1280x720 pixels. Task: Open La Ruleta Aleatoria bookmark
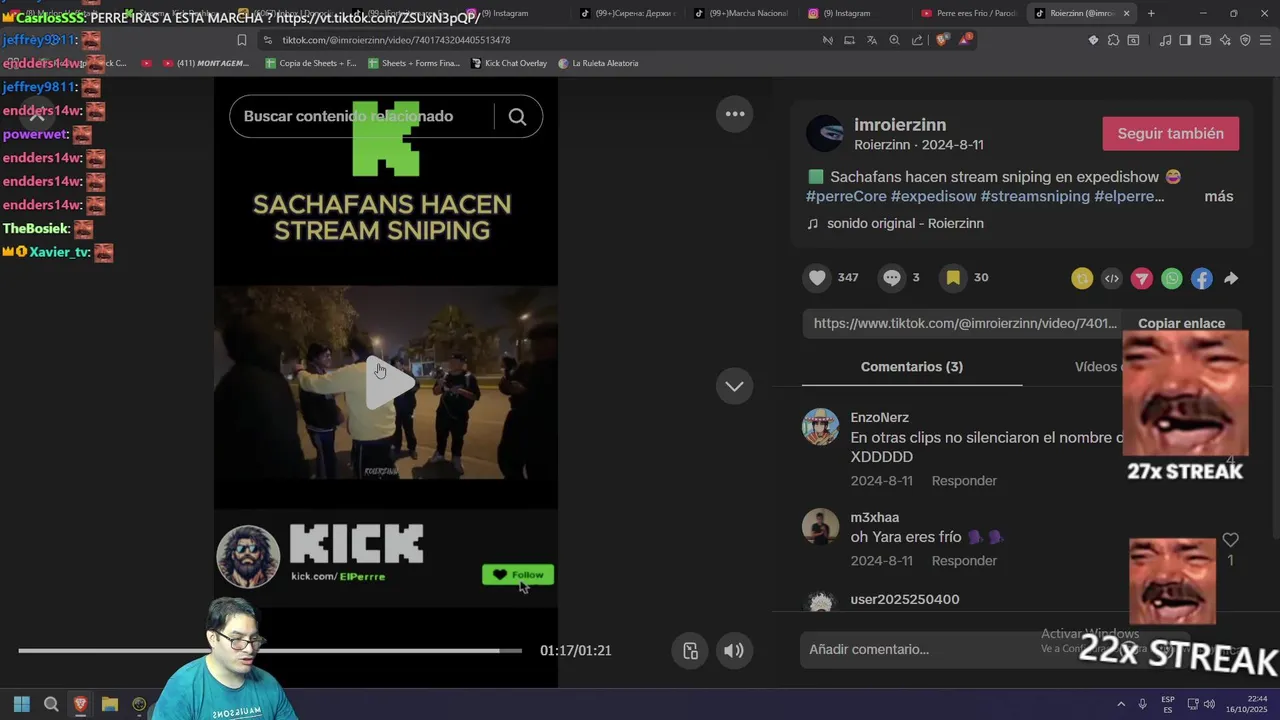click(598, 63)
